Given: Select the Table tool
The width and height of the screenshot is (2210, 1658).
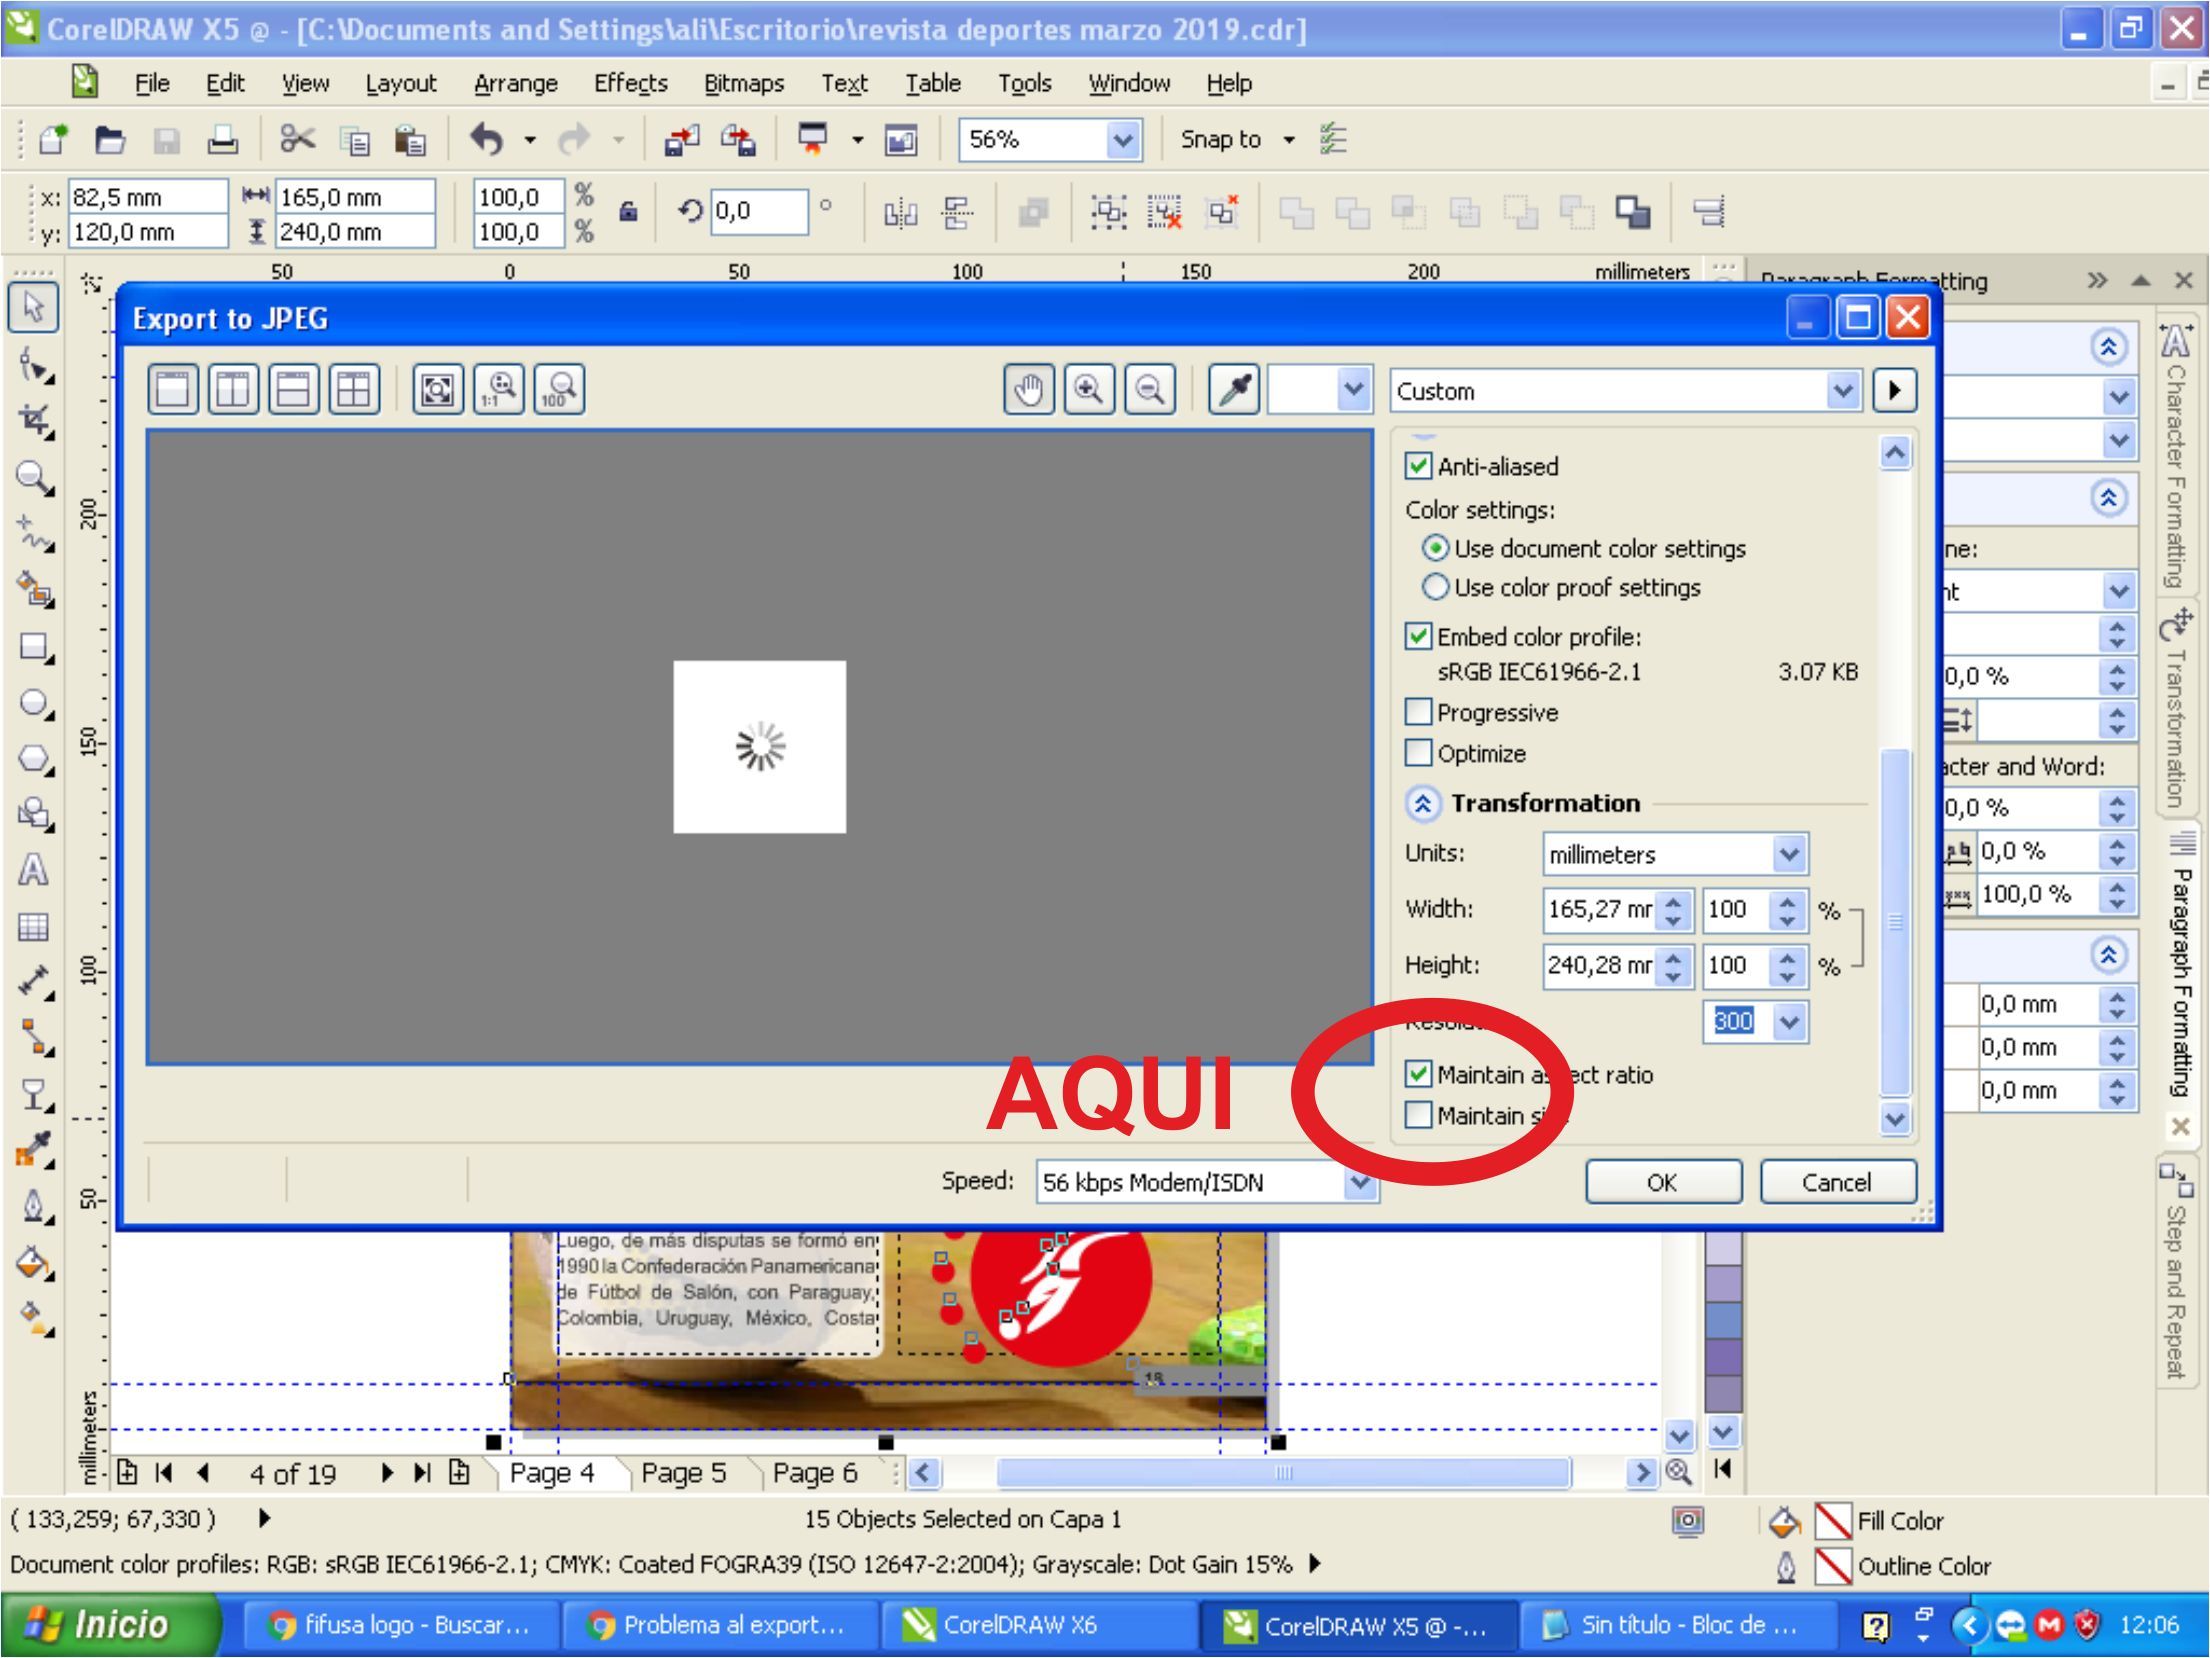Looking at the screenshot, I should point(33,927).
